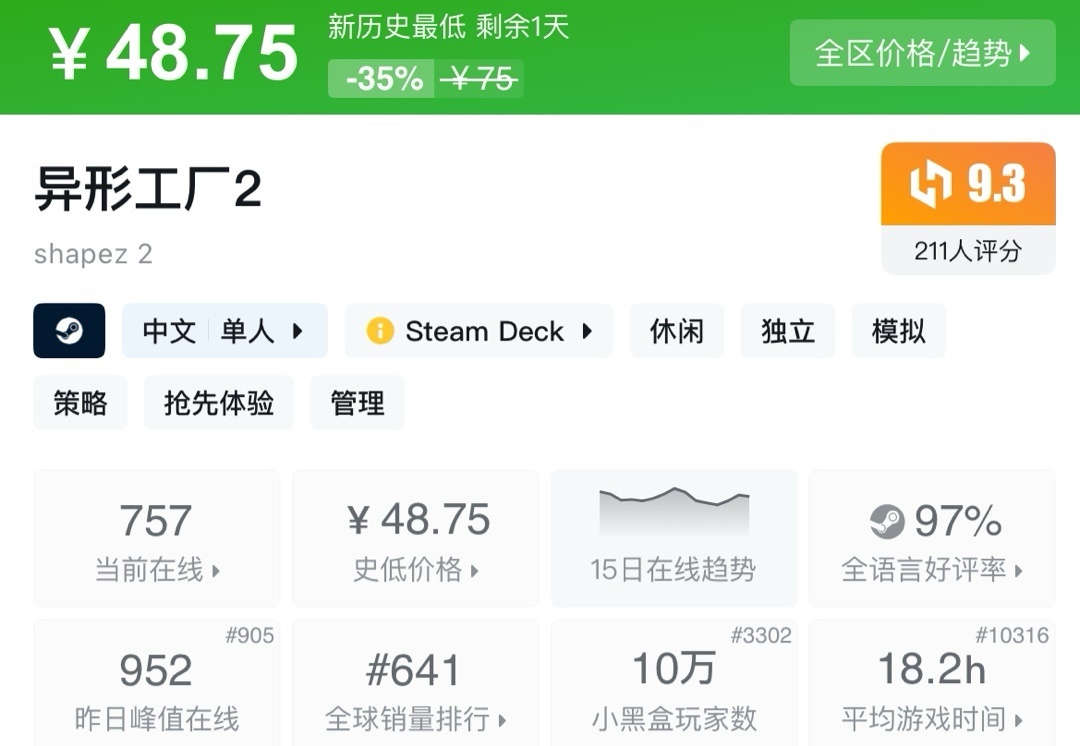This screenshot has height=746, width=1080.
Task: Select the 管理 genre tag
Action: pos(357,403)
